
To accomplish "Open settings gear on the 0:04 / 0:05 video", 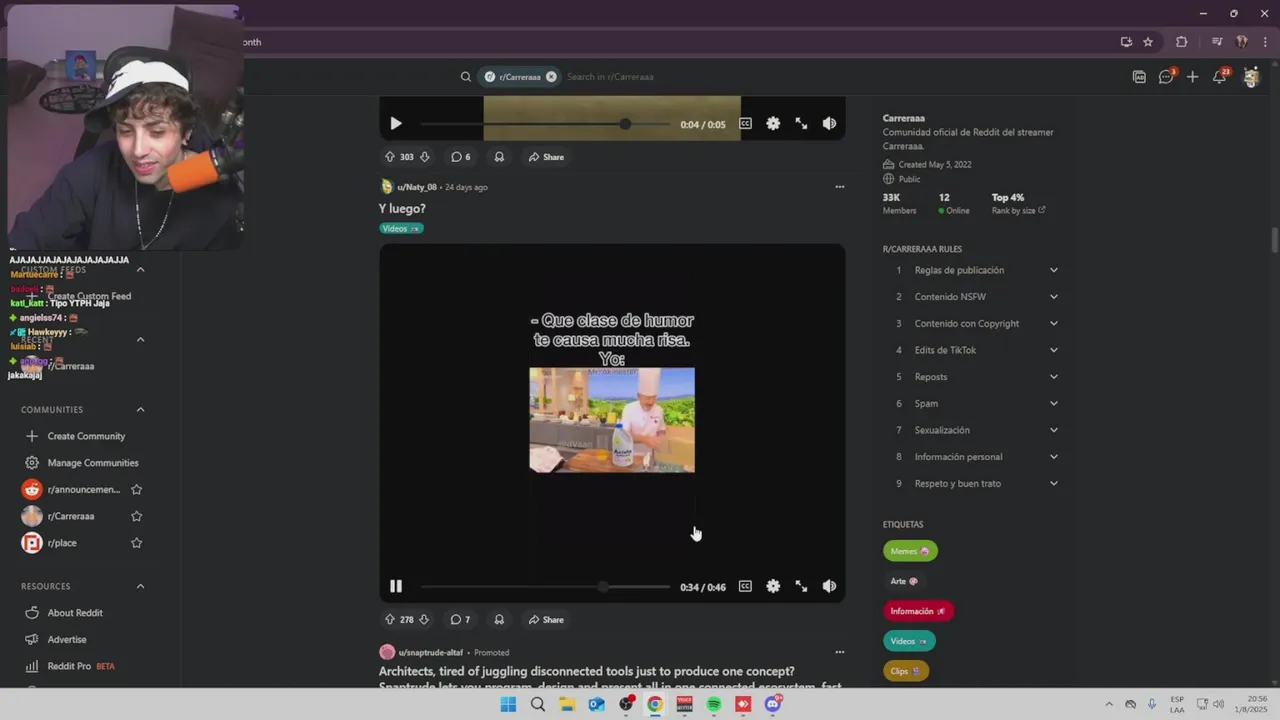I will click(x=773, y=124).
